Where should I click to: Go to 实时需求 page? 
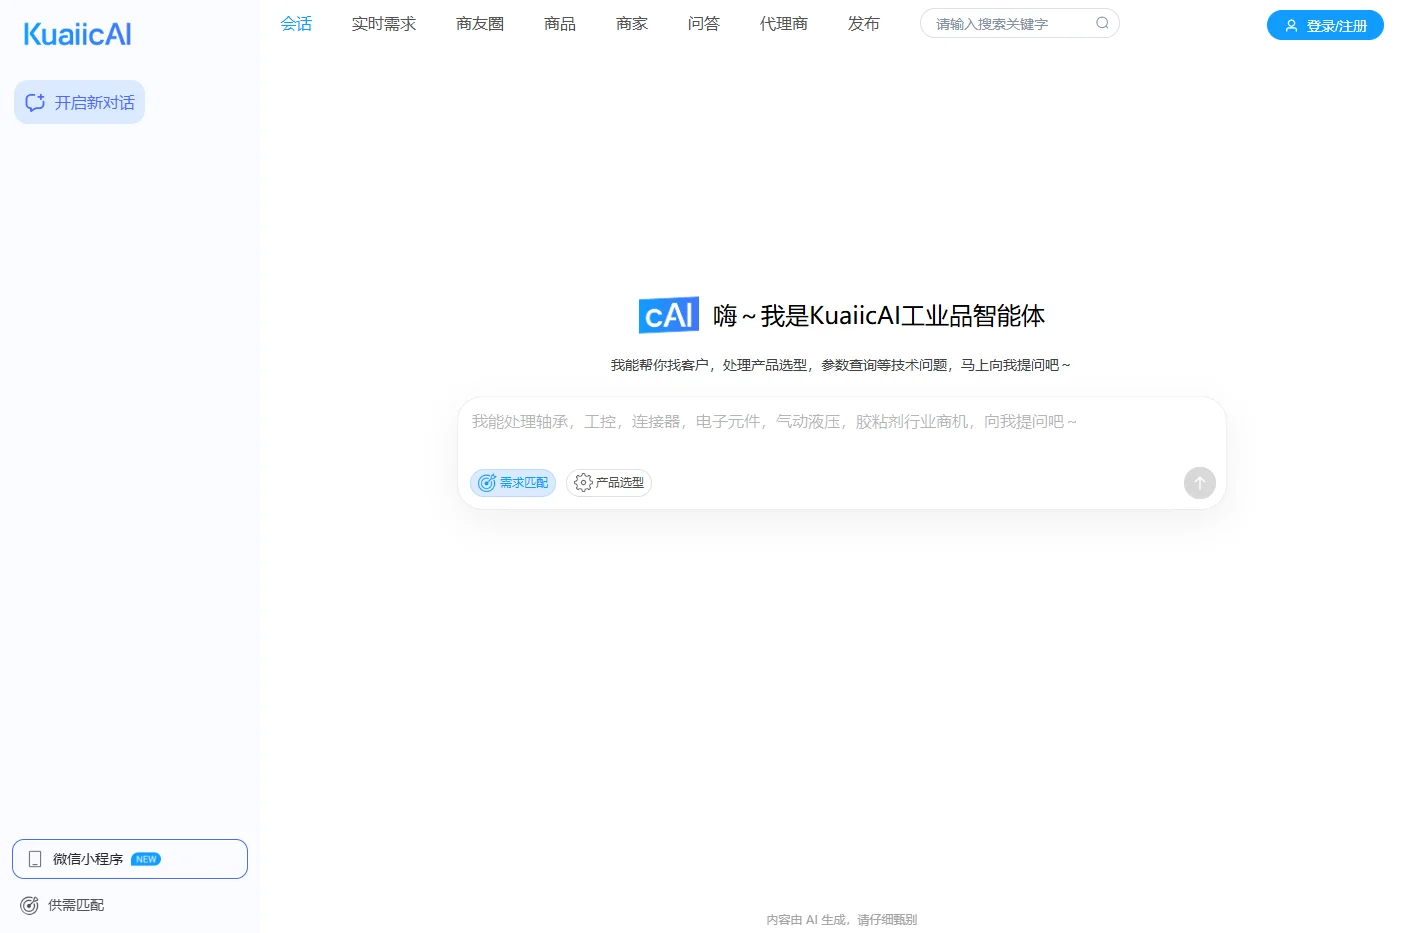click(x=384, y=23)
